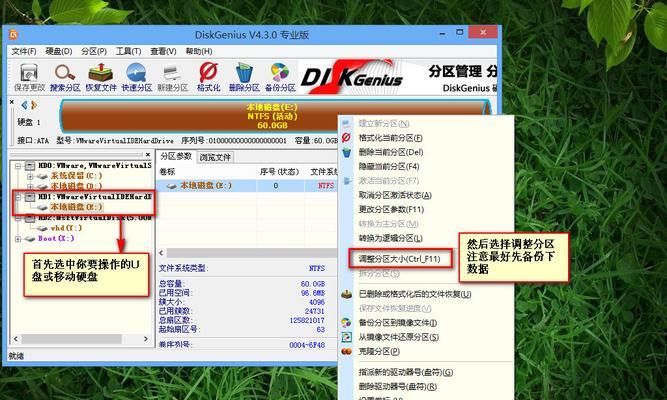Screen dimensions: 667x400
Task: Choose 指派新的驱动器号(盘符)(G) menu entry
Action: coord(406,372)
